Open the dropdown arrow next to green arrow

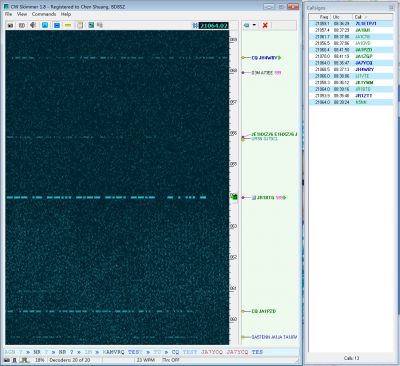click(x=254, y=25)
